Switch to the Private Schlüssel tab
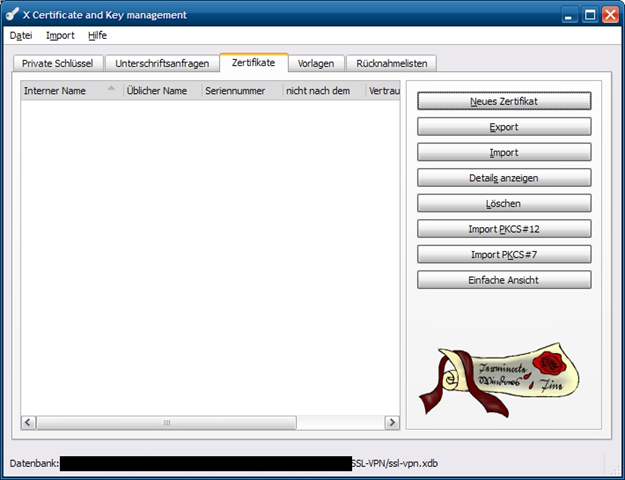Image resolution: width=625 pixels, height=480 pixels. tap(56, 63)
